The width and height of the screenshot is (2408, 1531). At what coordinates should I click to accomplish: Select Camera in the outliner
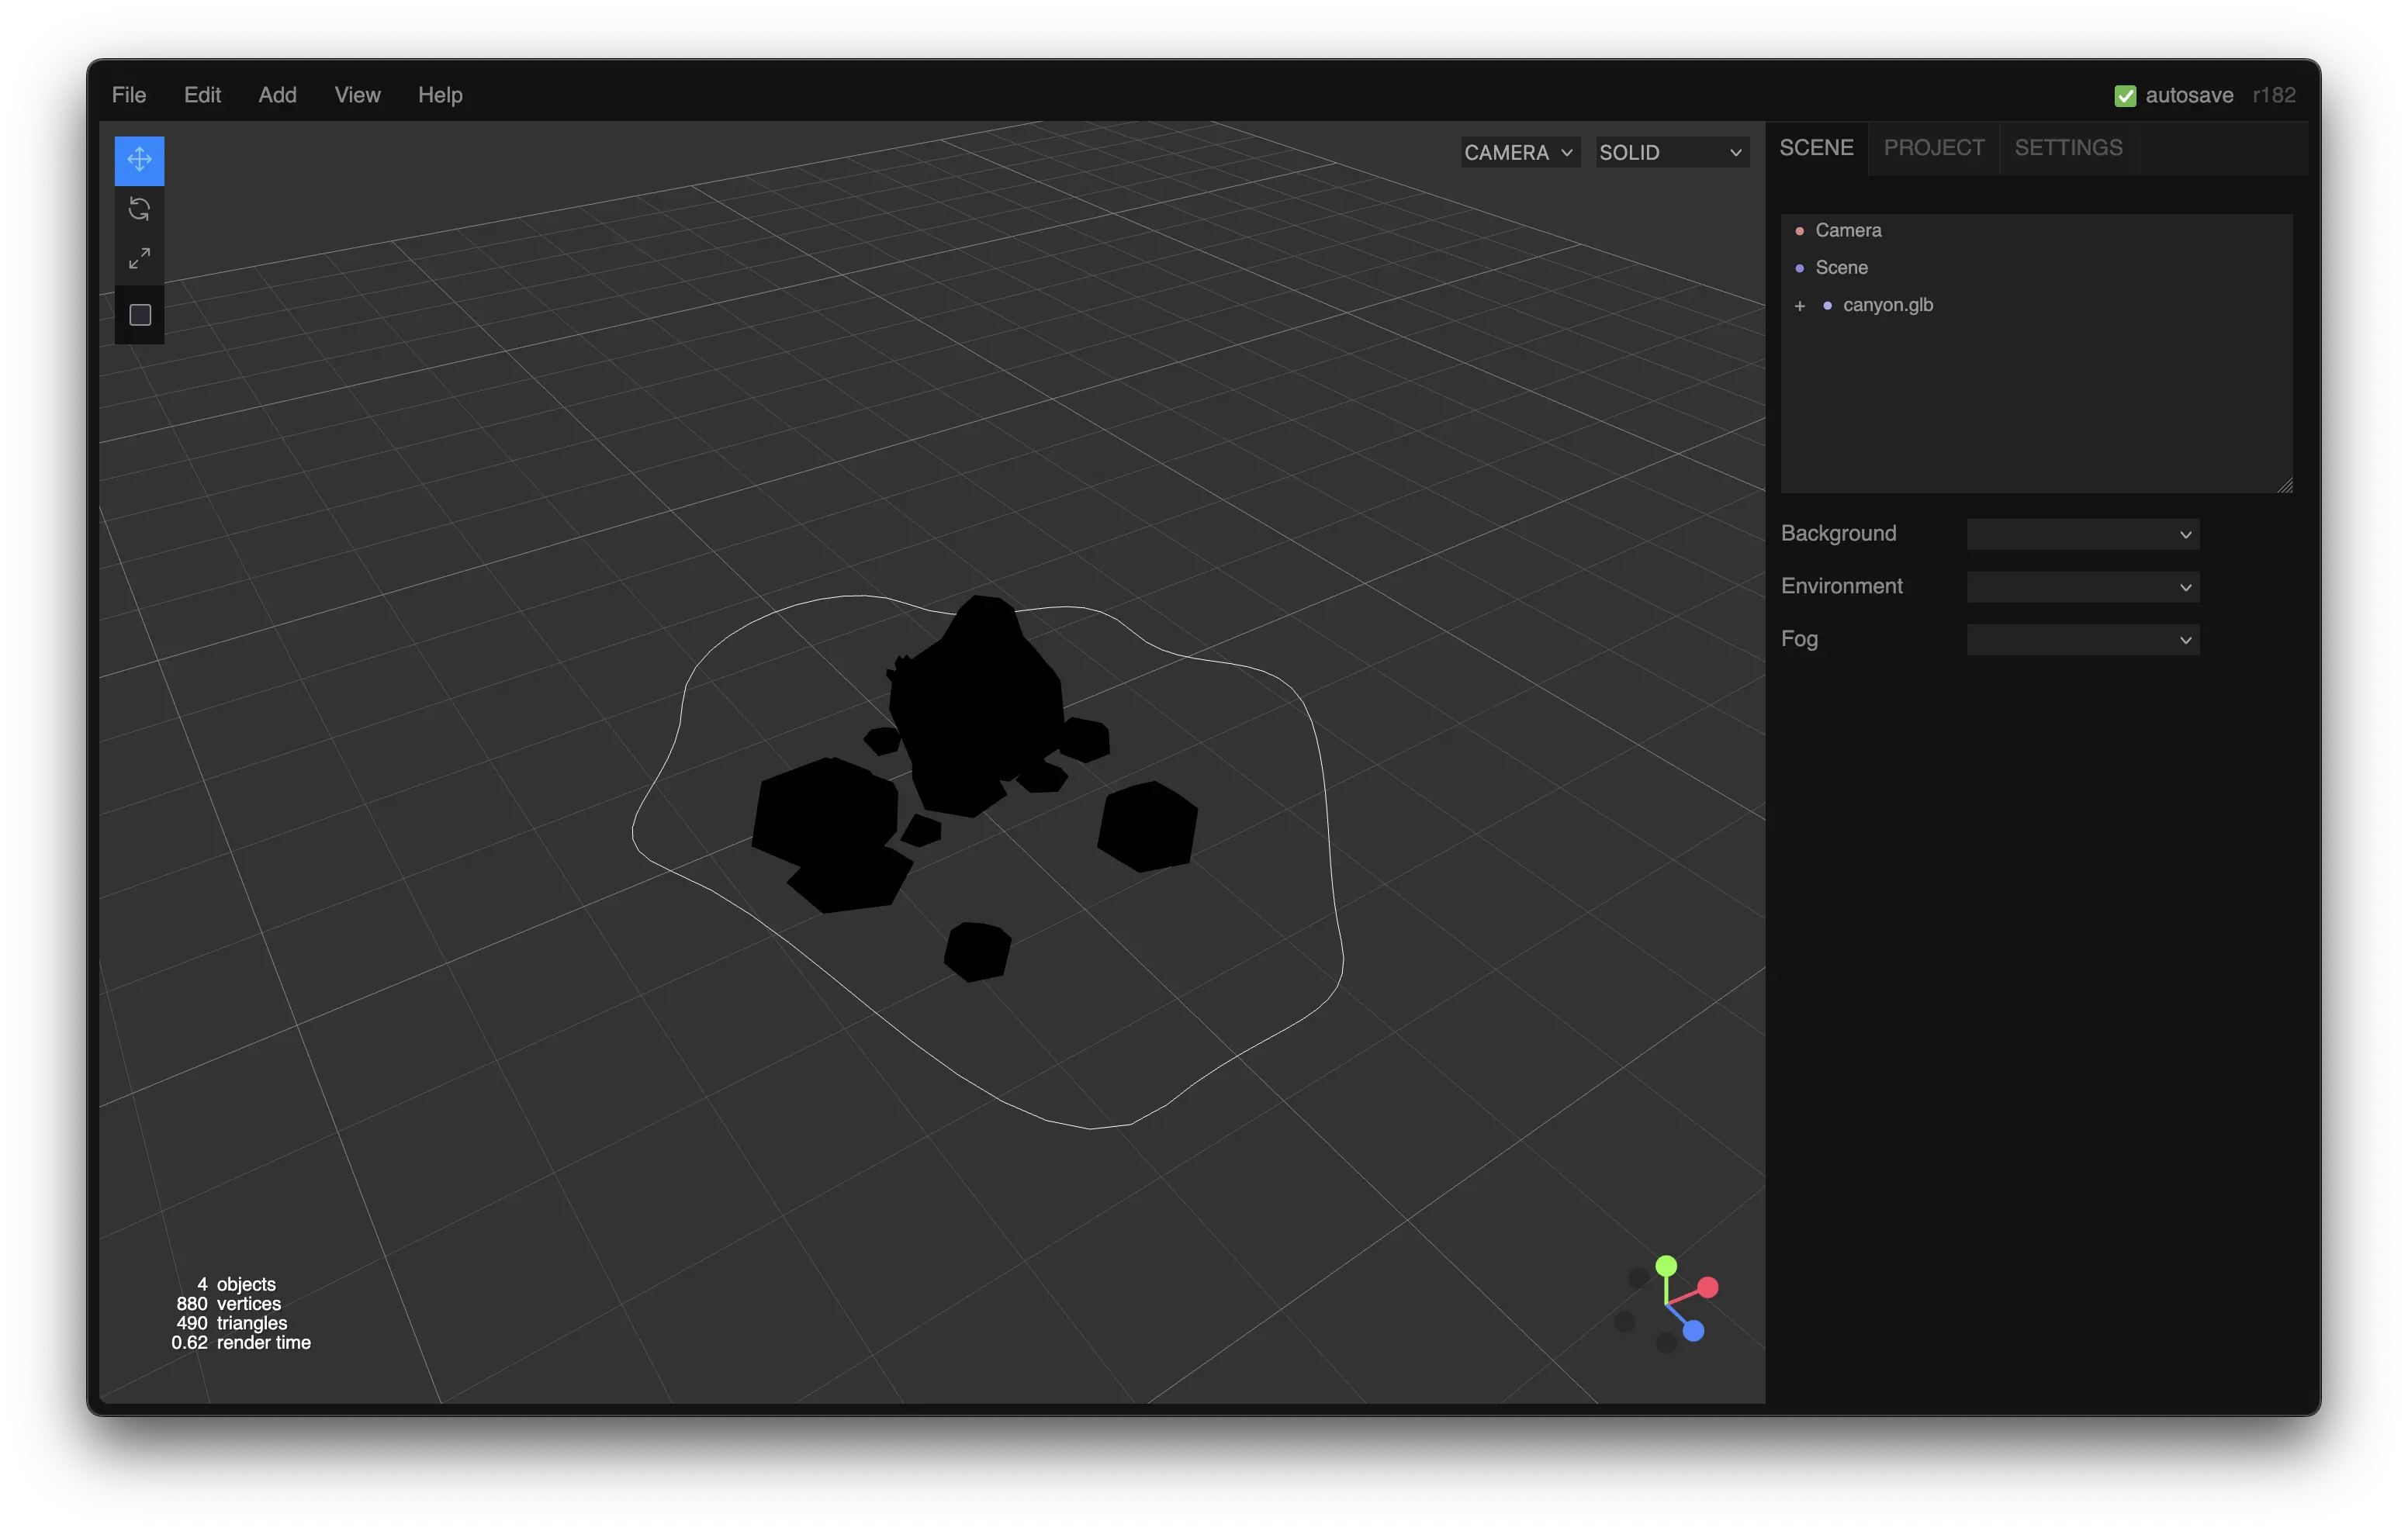tap(1848, 230)
